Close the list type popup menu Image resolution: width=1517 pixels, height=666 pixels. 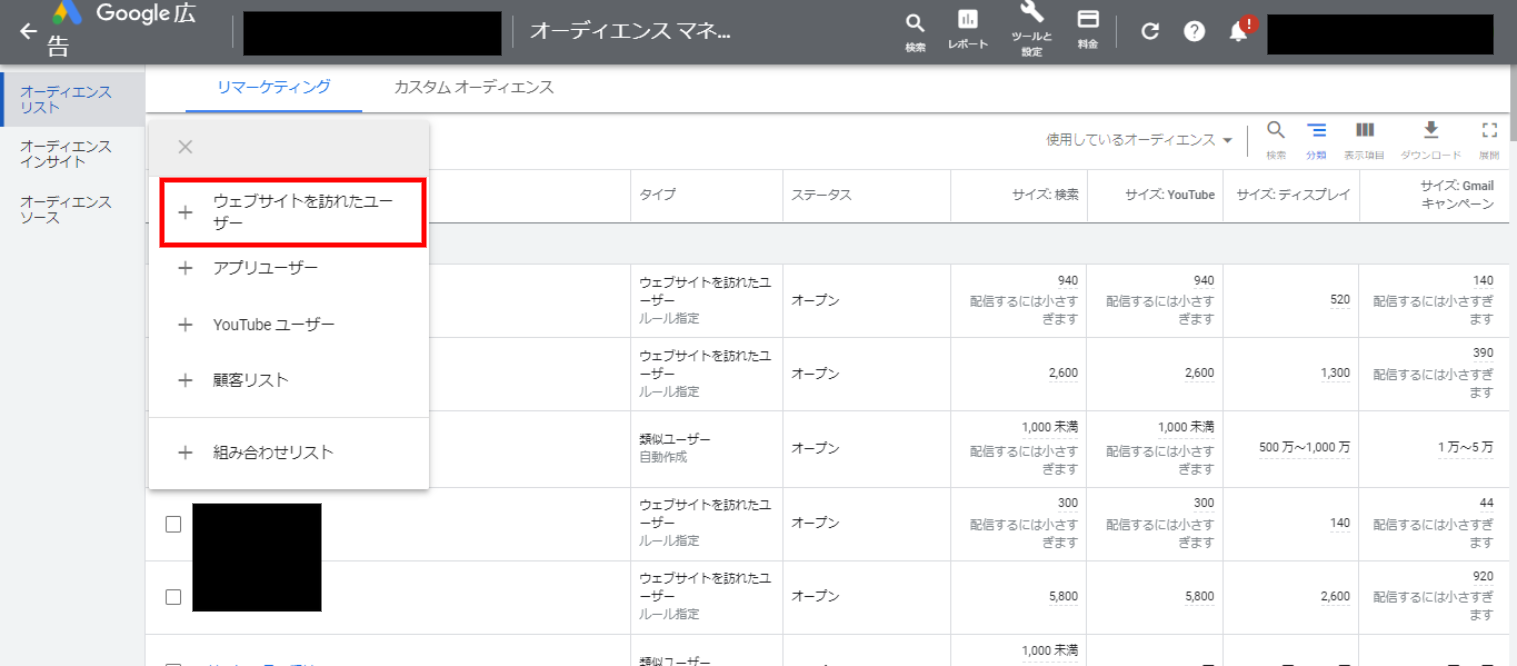(x=185, y=147)
